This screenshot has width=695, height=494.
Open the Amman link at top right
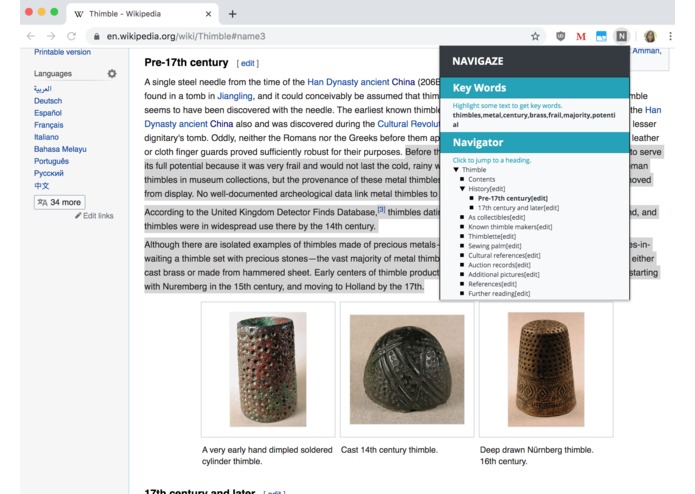point(646,51)
